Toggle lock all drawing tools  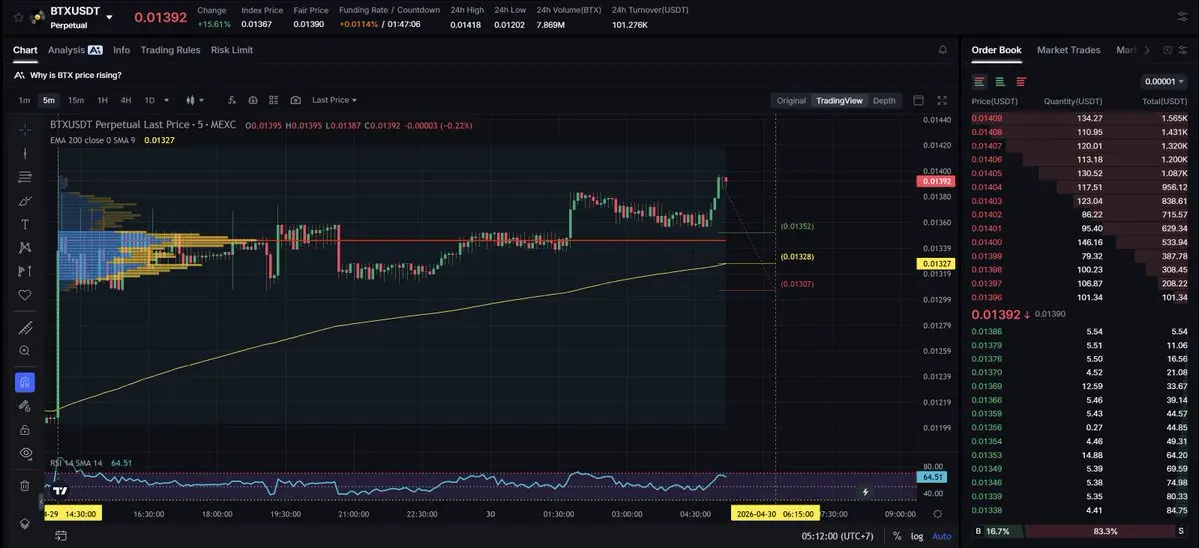click(24, 430)
